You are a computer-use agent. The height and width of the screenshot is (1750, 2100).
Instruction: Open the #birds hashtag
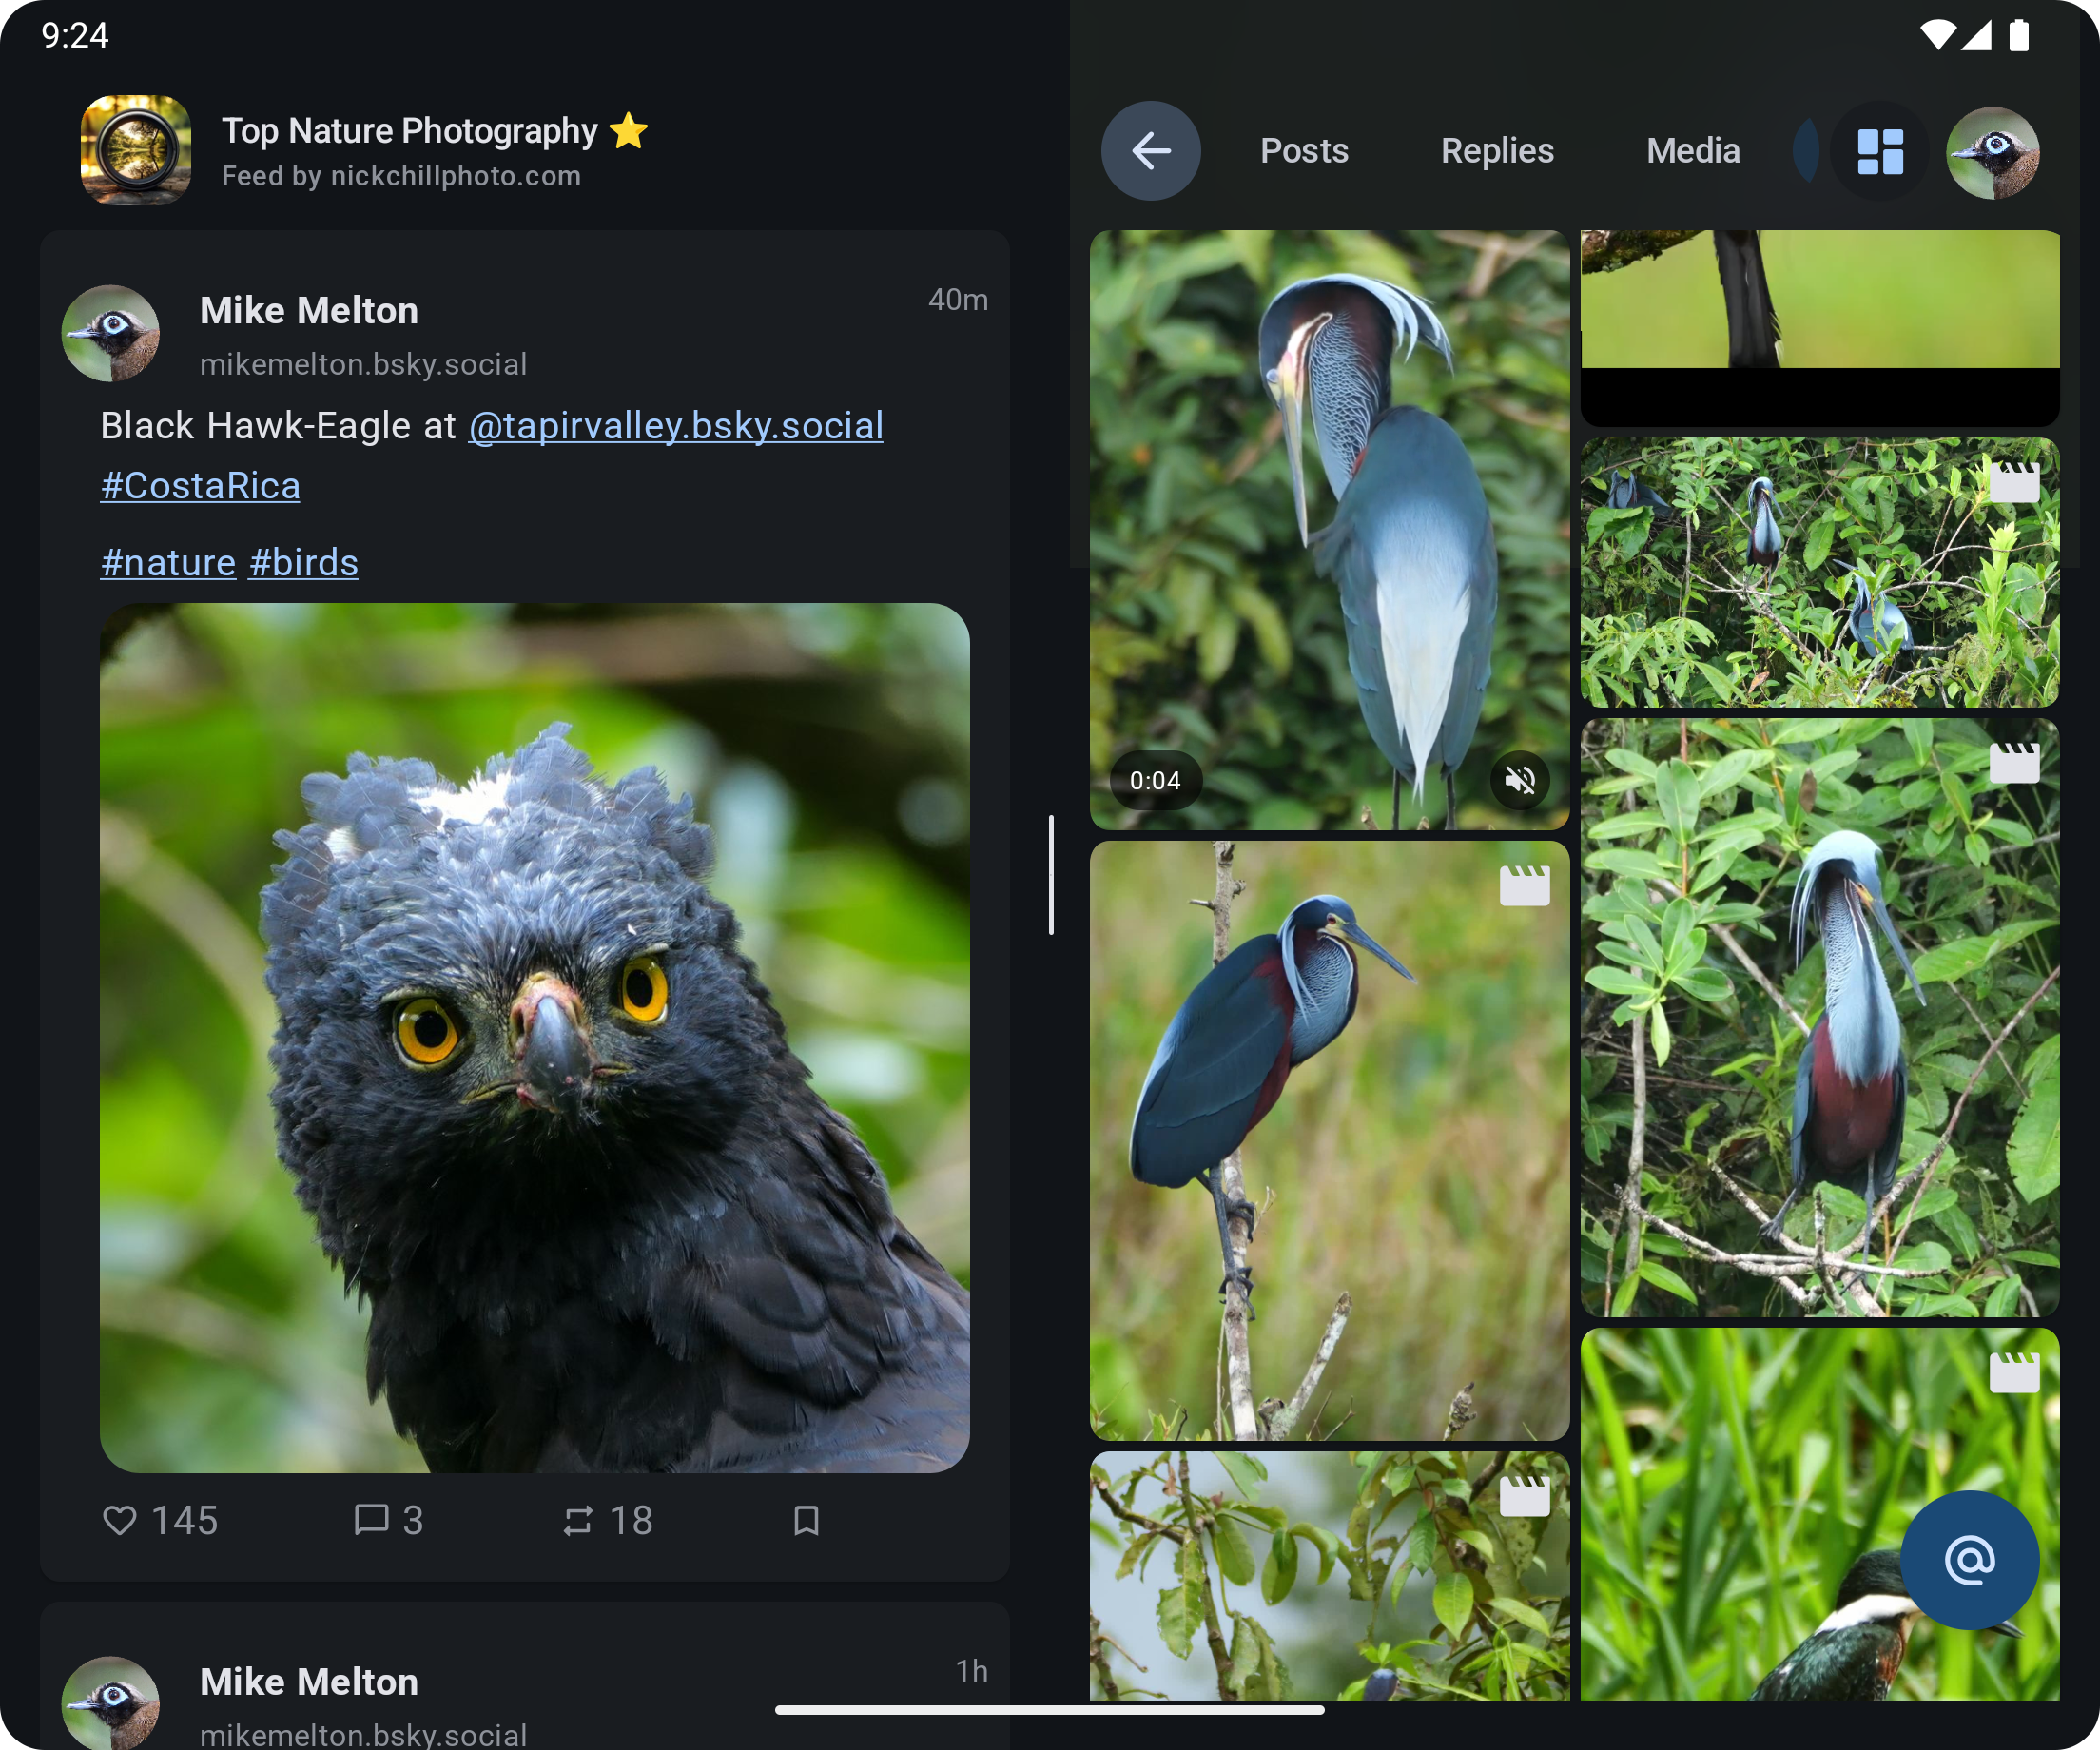coord(303,563)
